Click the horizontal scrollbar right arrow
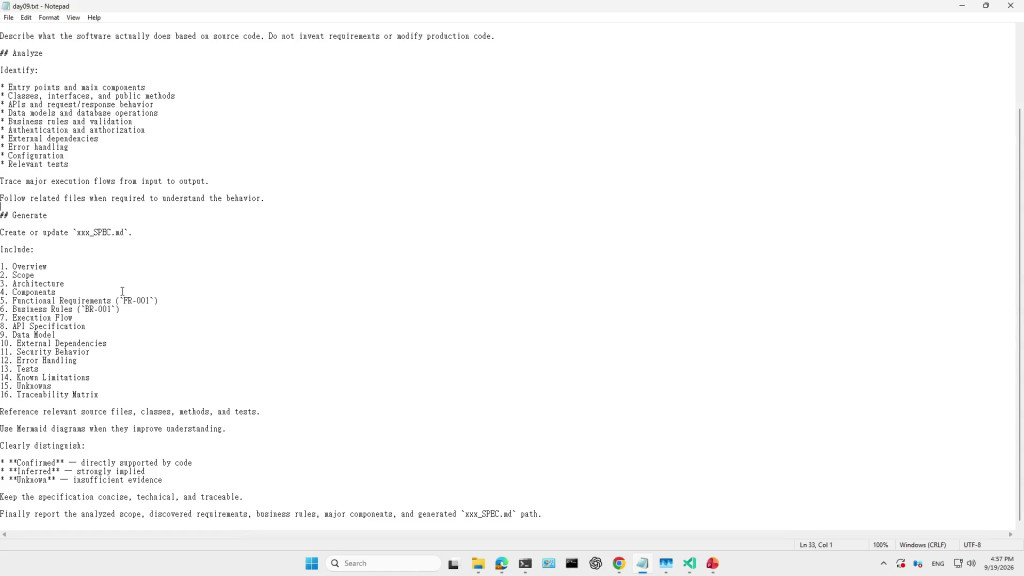 tap(1010, 534)
